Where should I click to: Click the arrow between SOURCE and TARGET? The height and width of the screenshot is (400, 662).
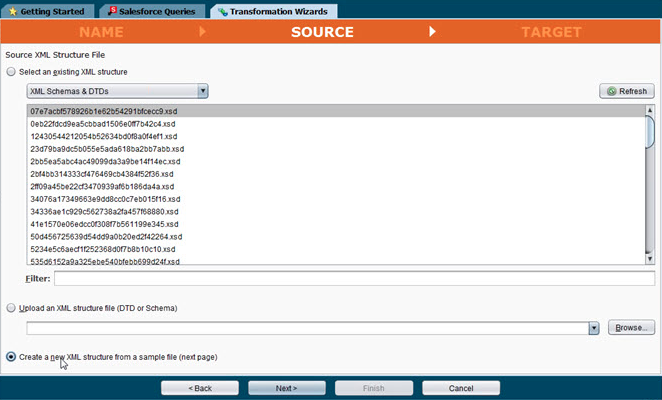433,32
